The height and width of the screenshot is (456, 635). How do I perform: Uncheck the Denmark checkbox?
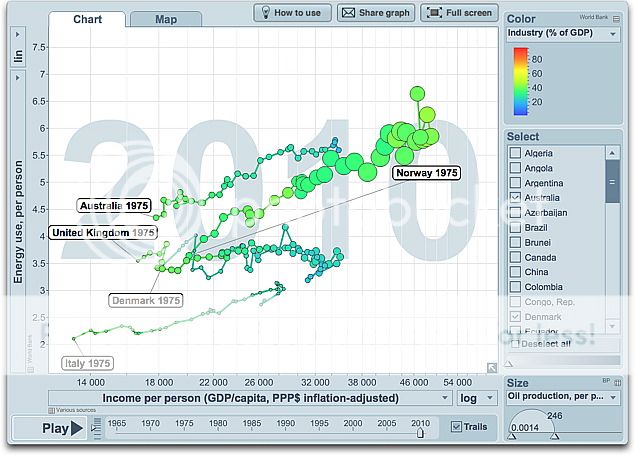pos(515,316)
